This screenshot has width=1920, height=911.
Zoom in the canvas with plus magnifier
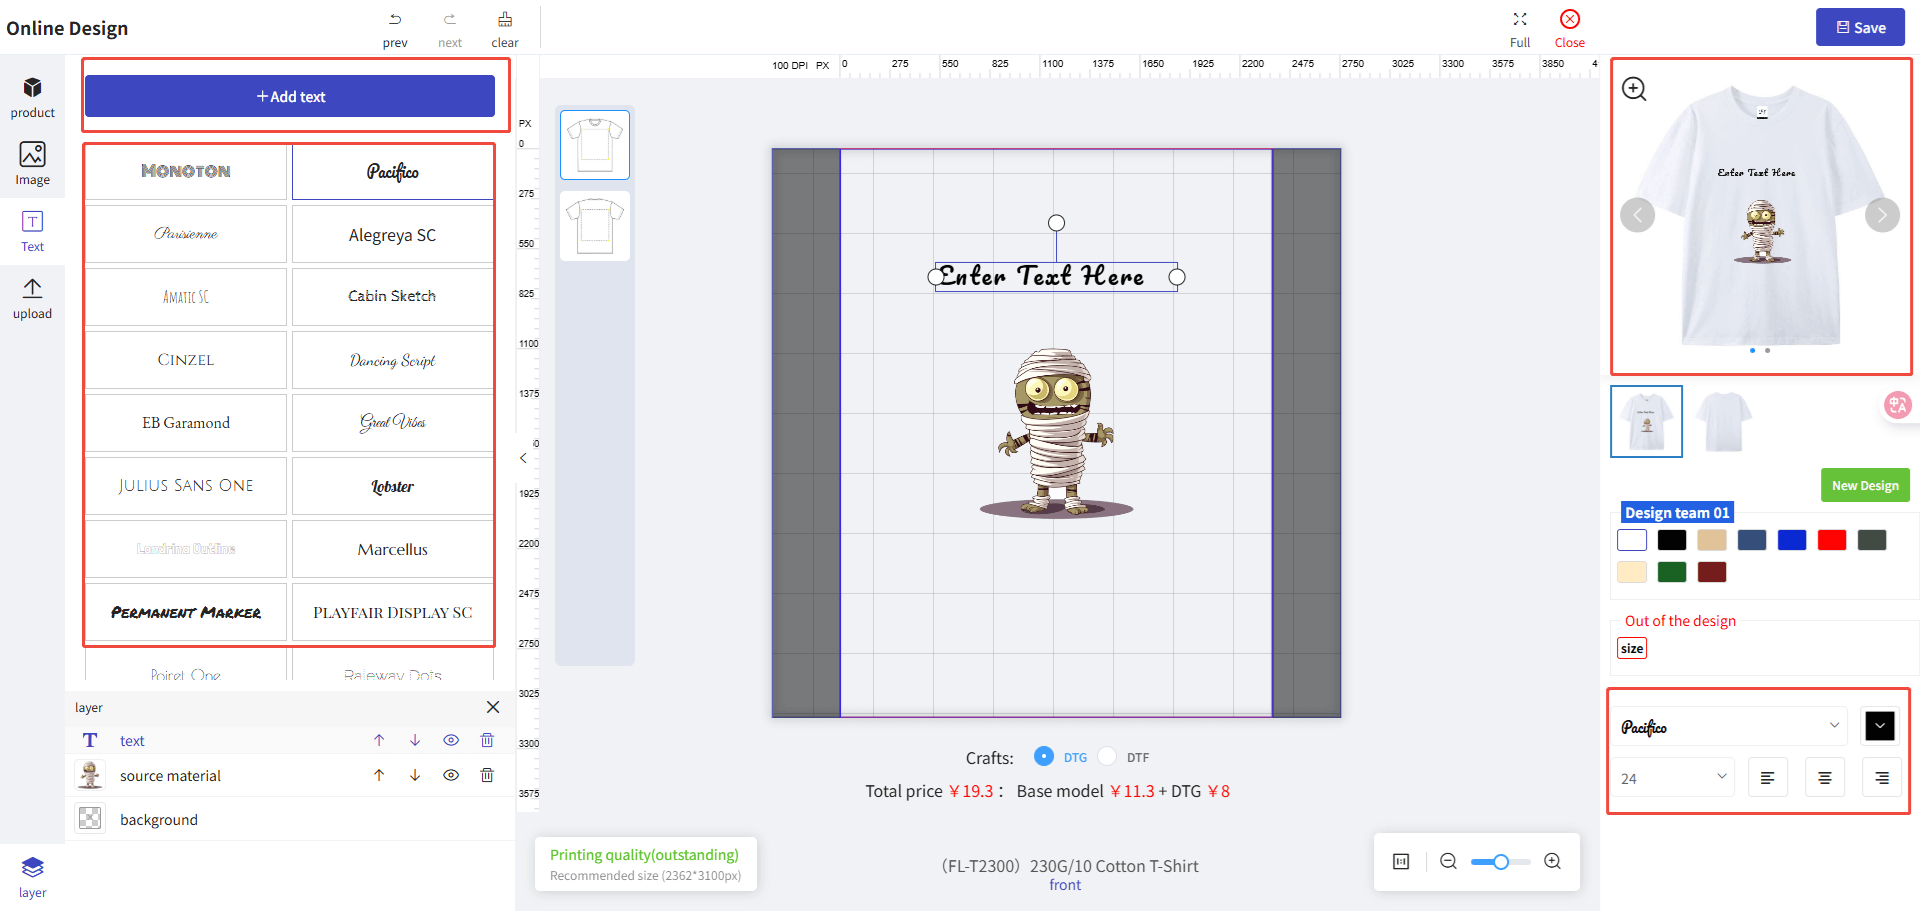(1552, 861)
